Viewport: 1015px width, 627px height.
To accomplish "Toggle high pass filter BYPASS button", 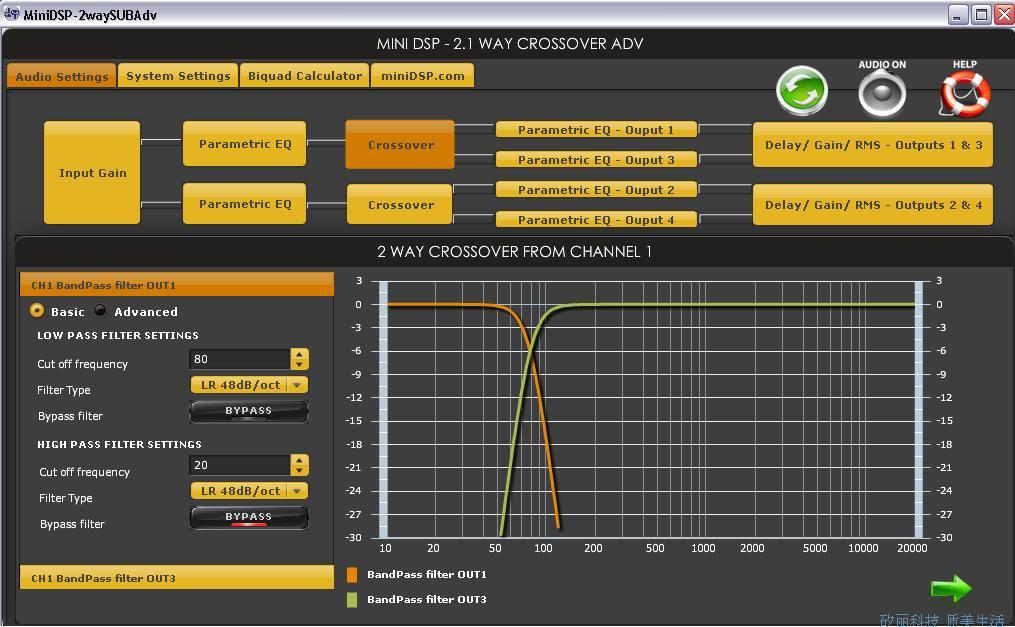I will [x=249, y=517].
